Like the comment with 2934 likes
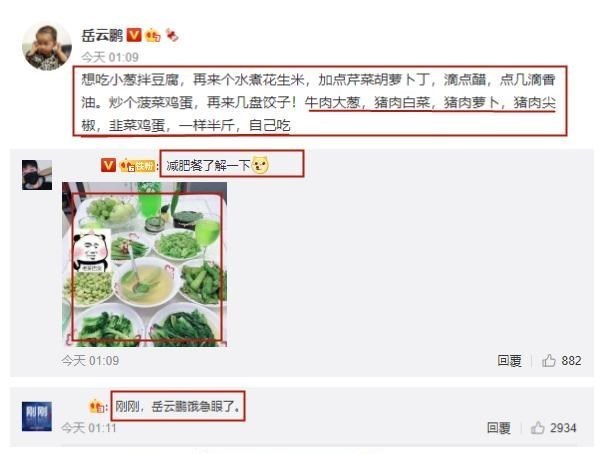The image size is (604, 454). tap(537, 428)
